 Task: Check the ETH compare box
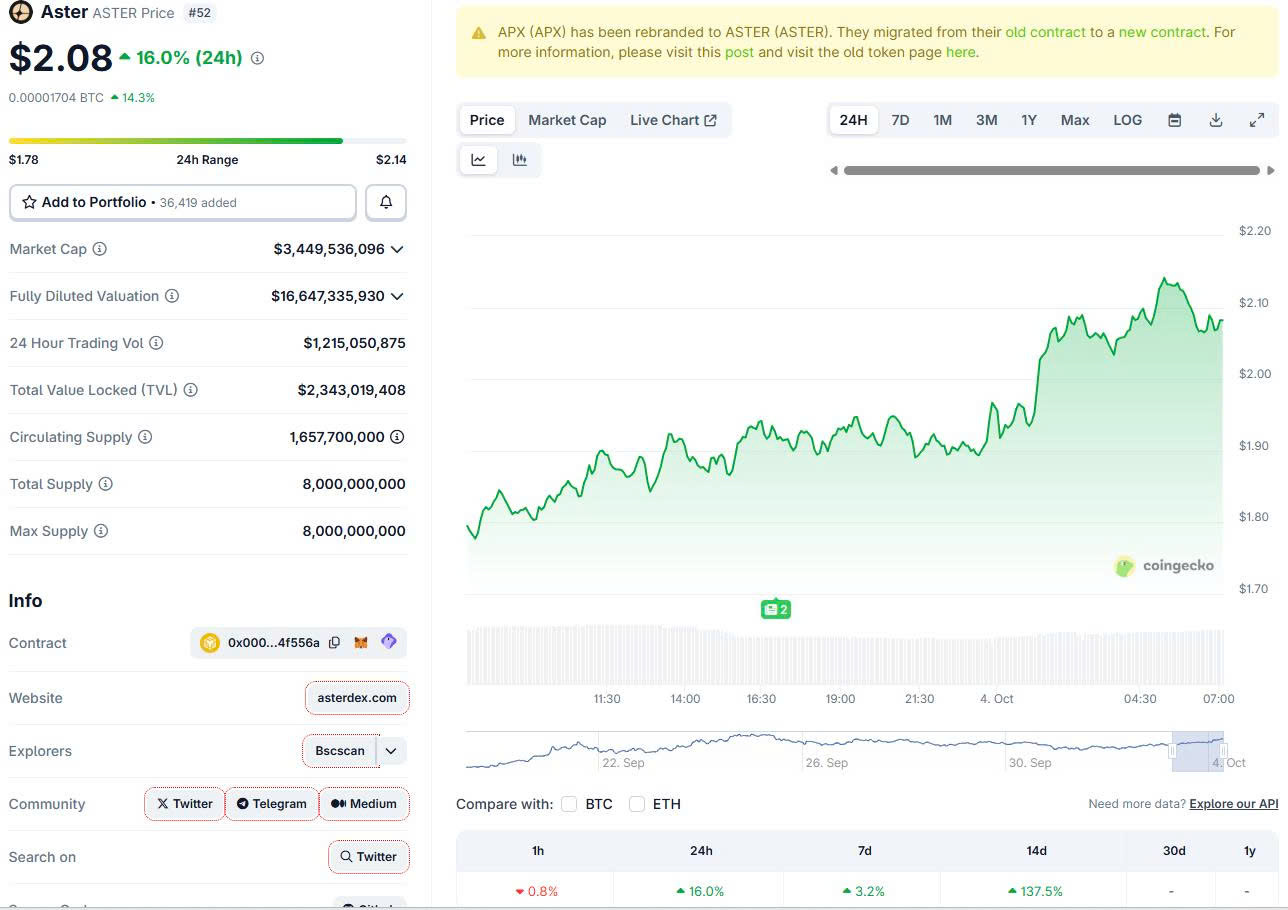[x=637, y=803]
